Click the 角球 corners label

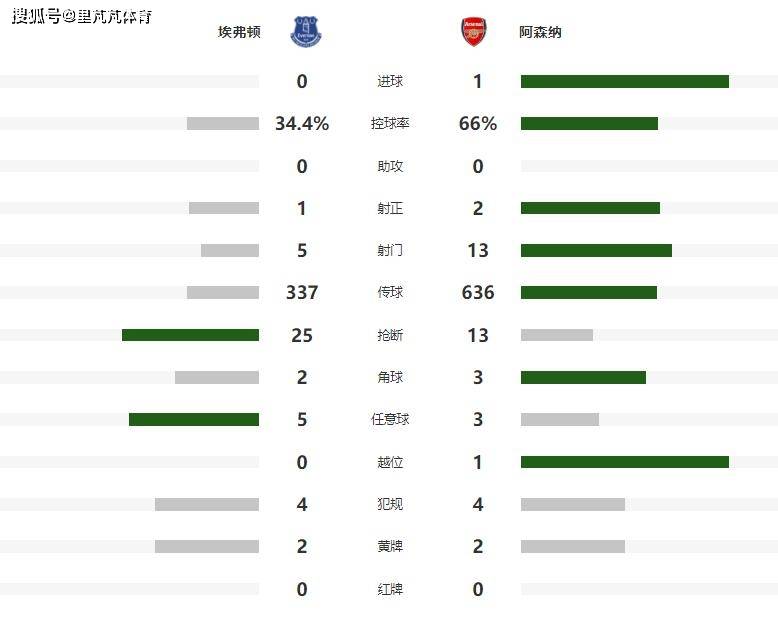coord(390,377)
